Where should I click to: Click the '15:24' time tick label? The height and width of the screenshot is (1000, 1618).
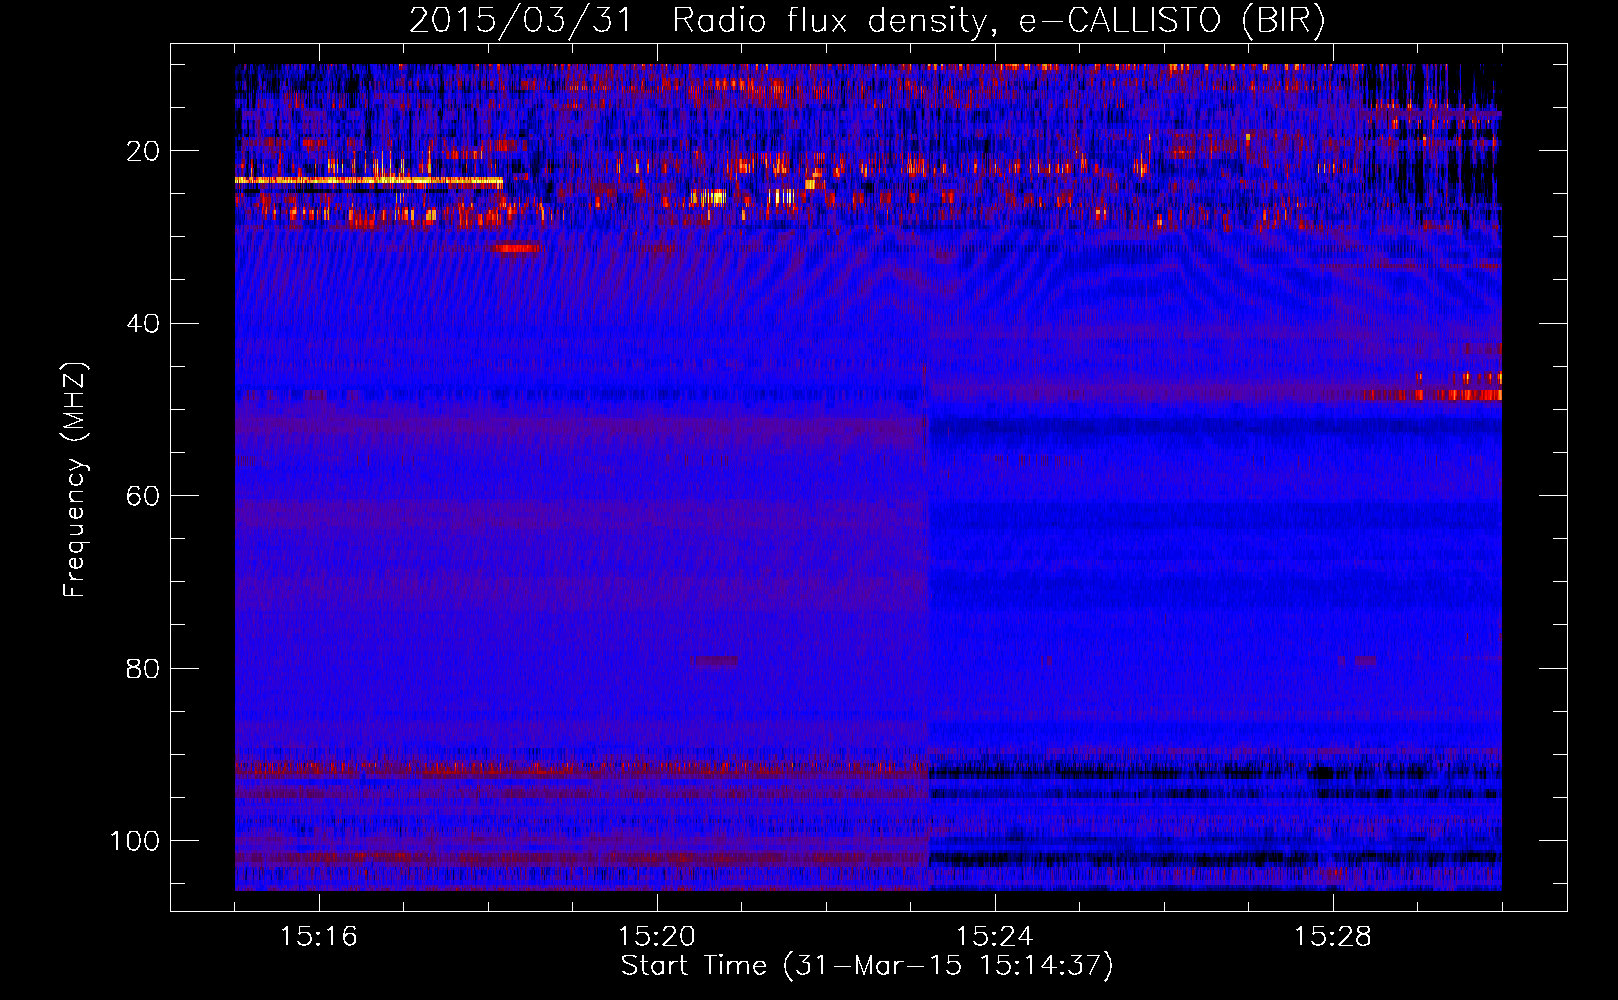coord(995,937)
